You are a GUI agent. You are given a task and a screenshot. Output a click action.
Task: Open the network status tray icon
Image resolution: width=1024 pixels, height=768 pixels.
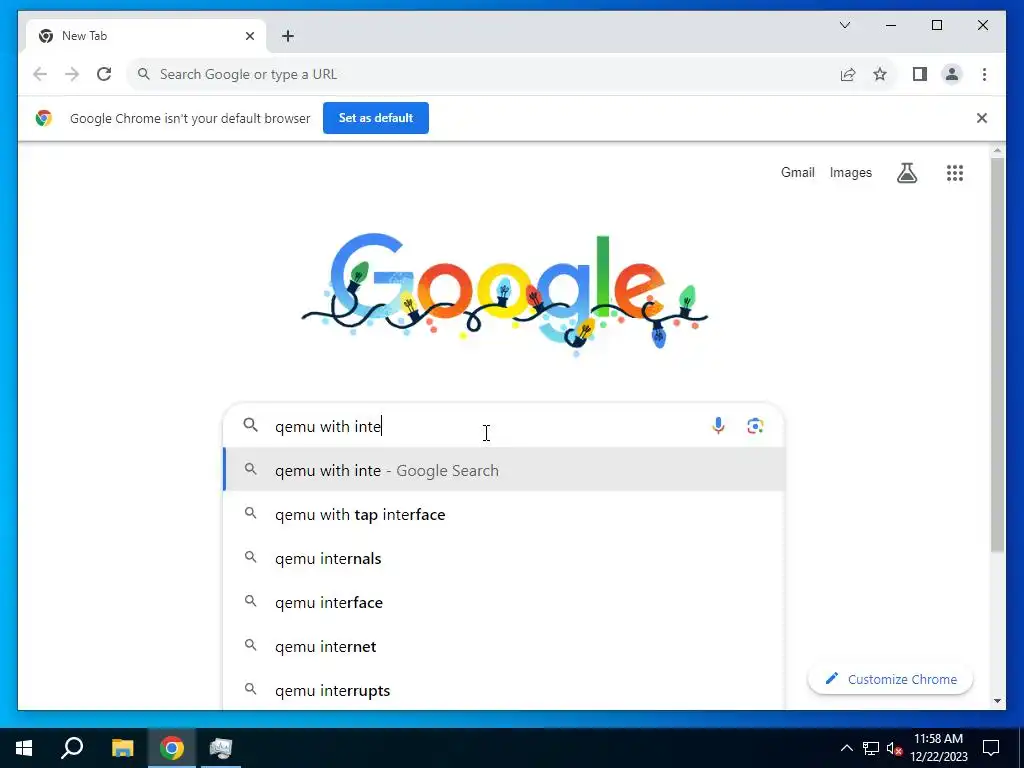pyautogui.click(x=871, y=748)
